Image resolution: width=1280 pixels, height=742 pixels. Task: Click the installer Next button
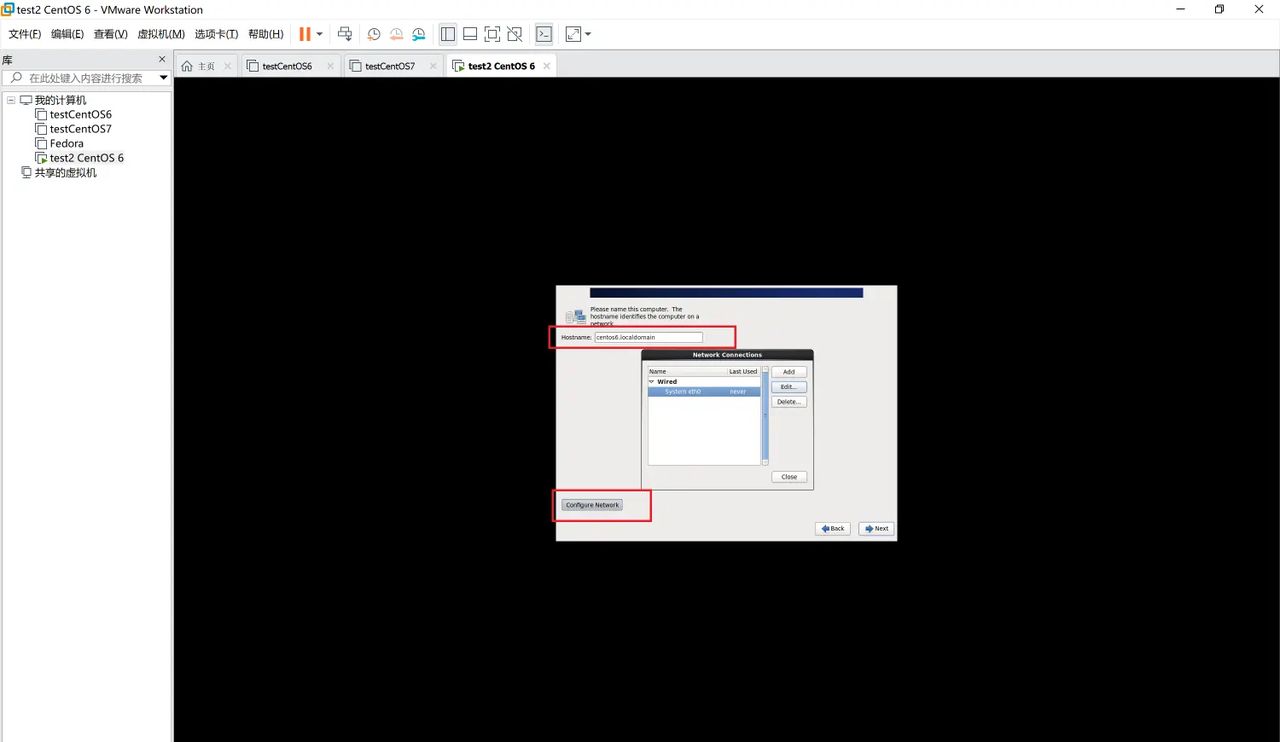877,529
